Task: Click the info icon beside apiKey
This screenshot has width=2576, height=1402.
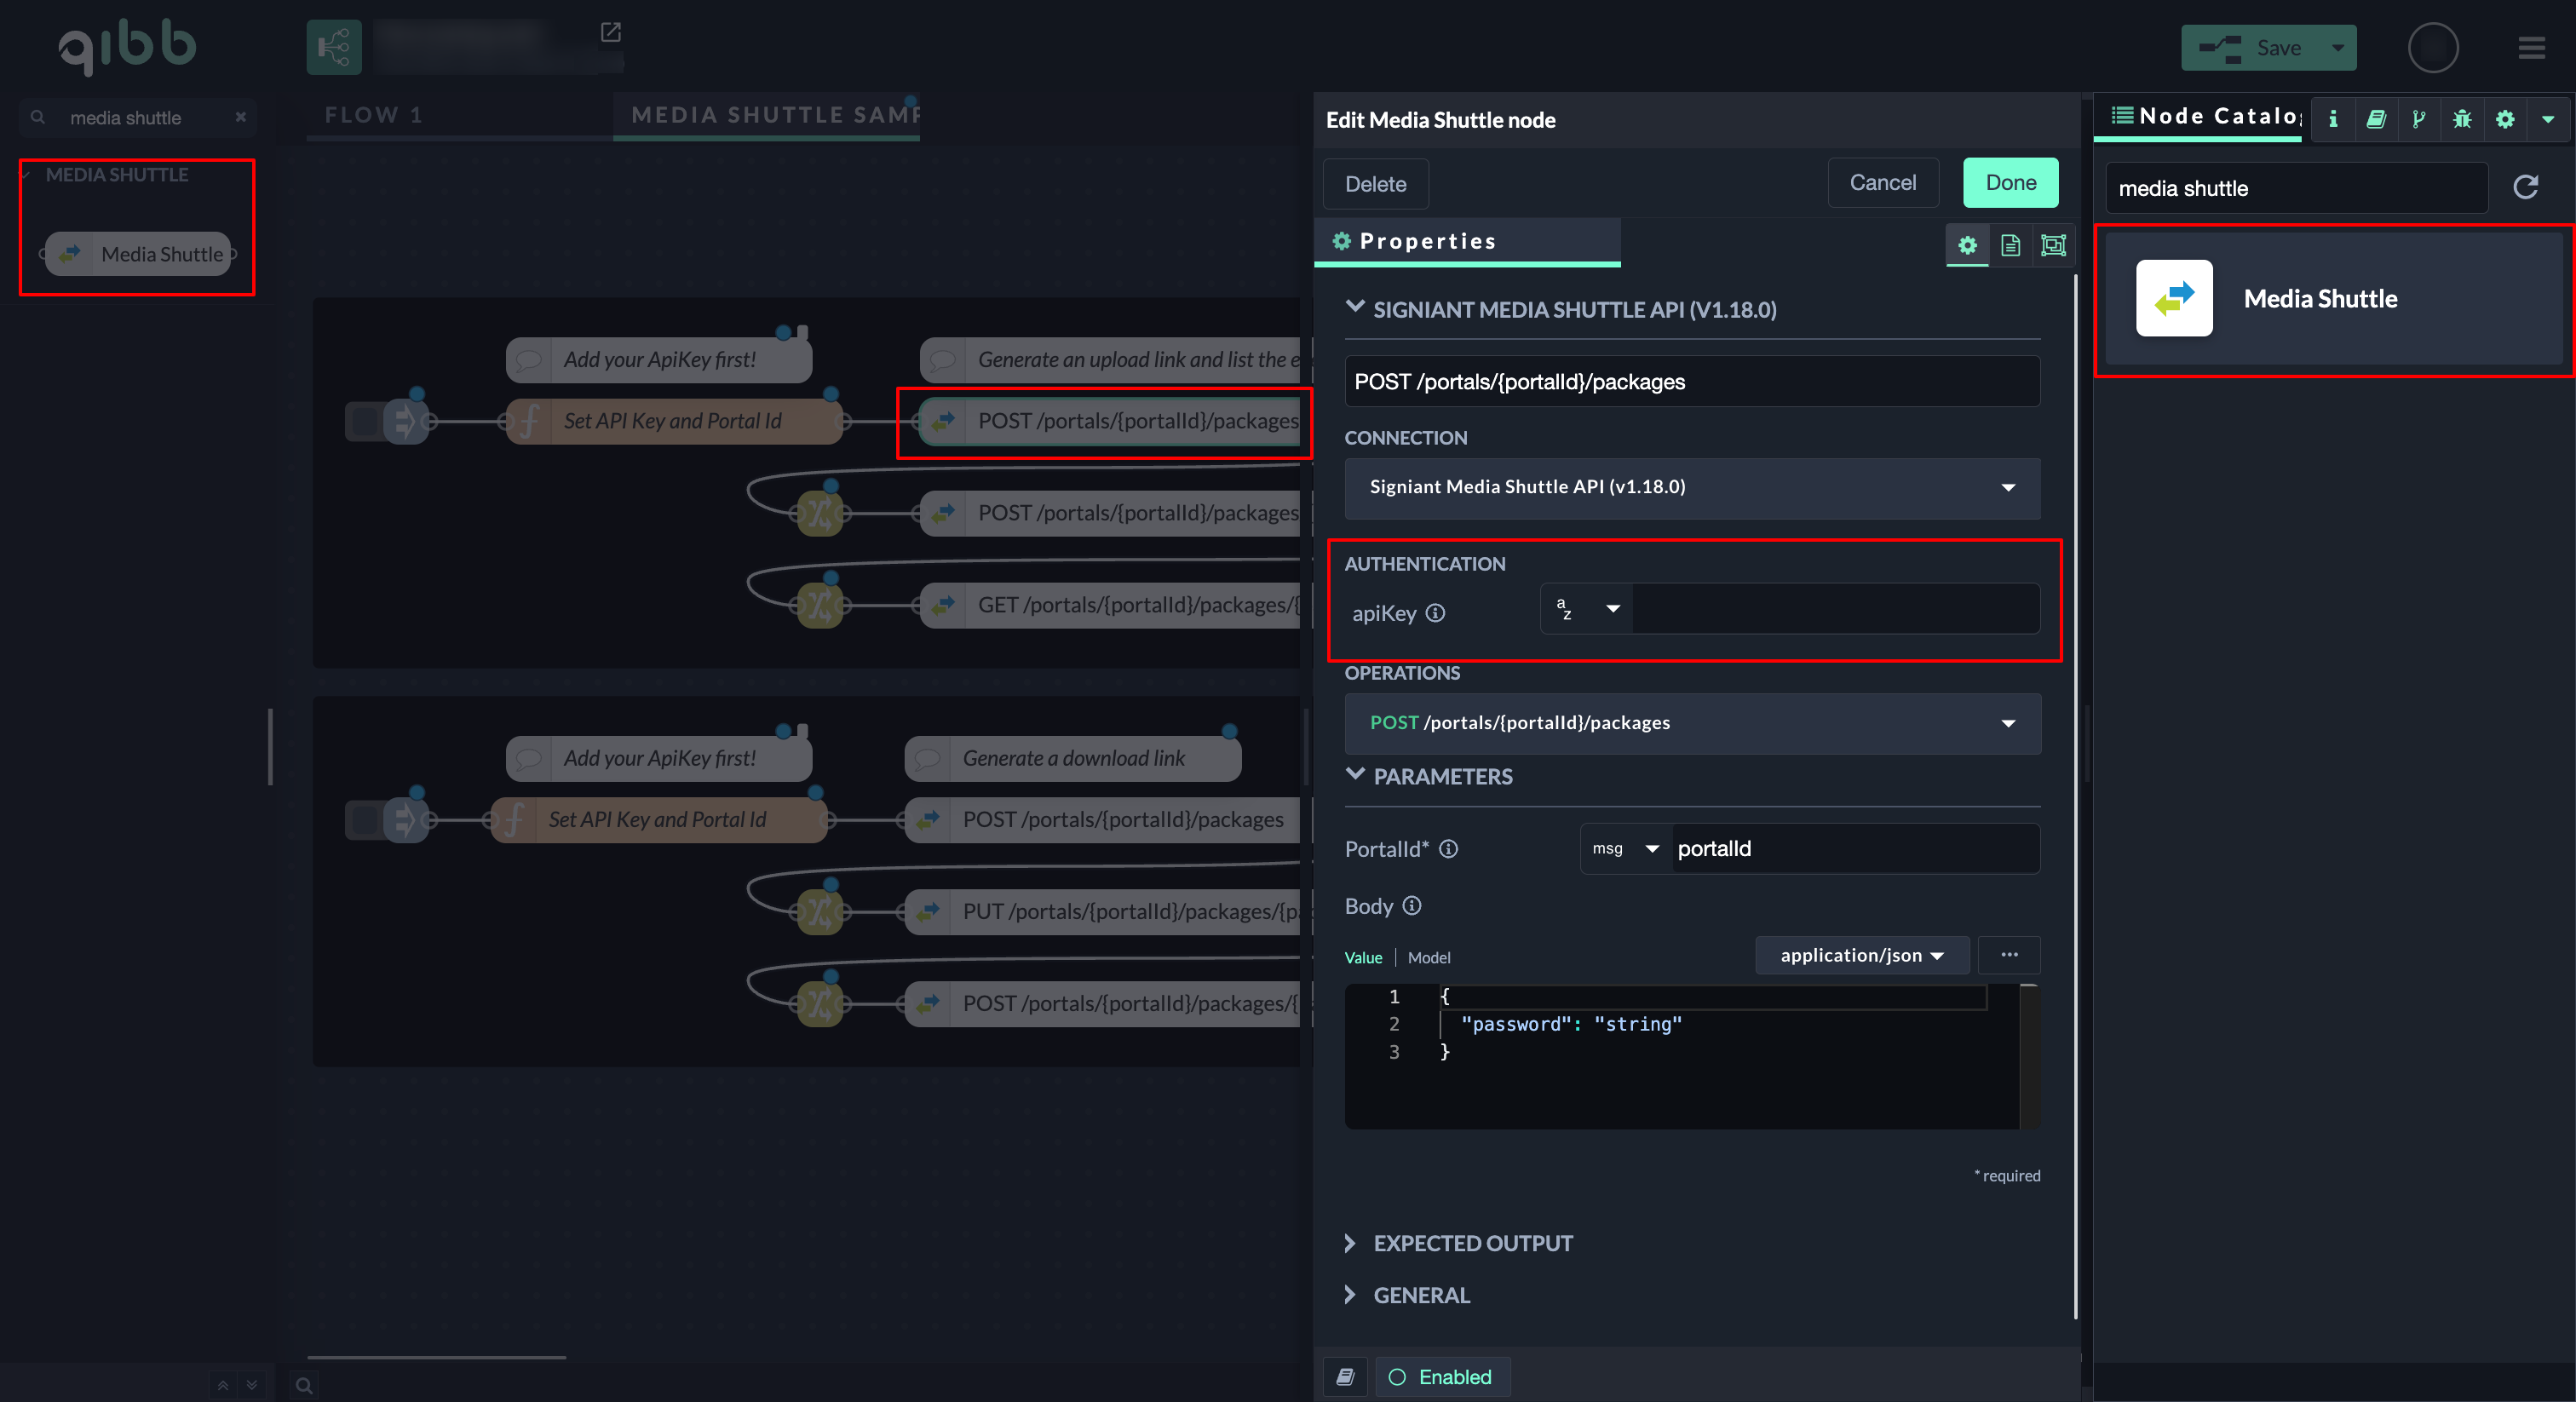Action: (1435, 613)
